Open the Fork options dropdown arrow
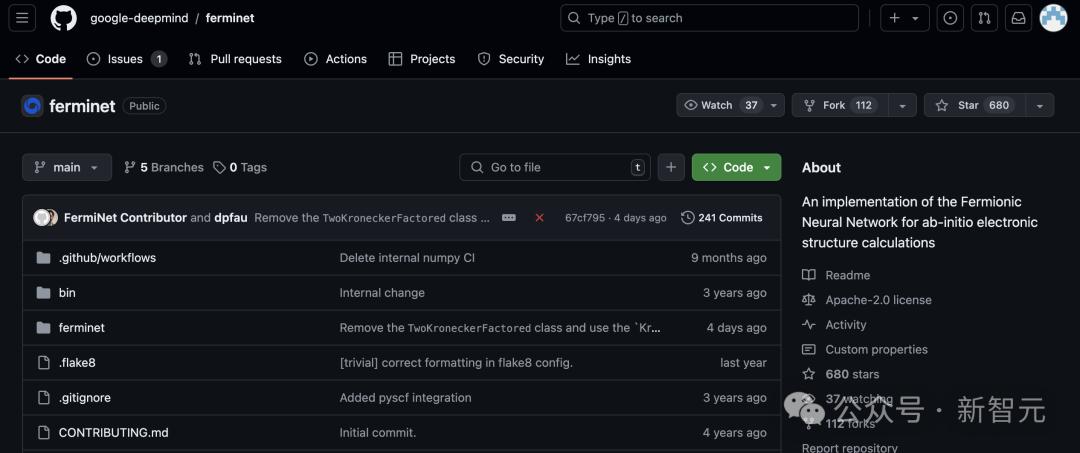The image size is (1080, 453). coord(902,105)
